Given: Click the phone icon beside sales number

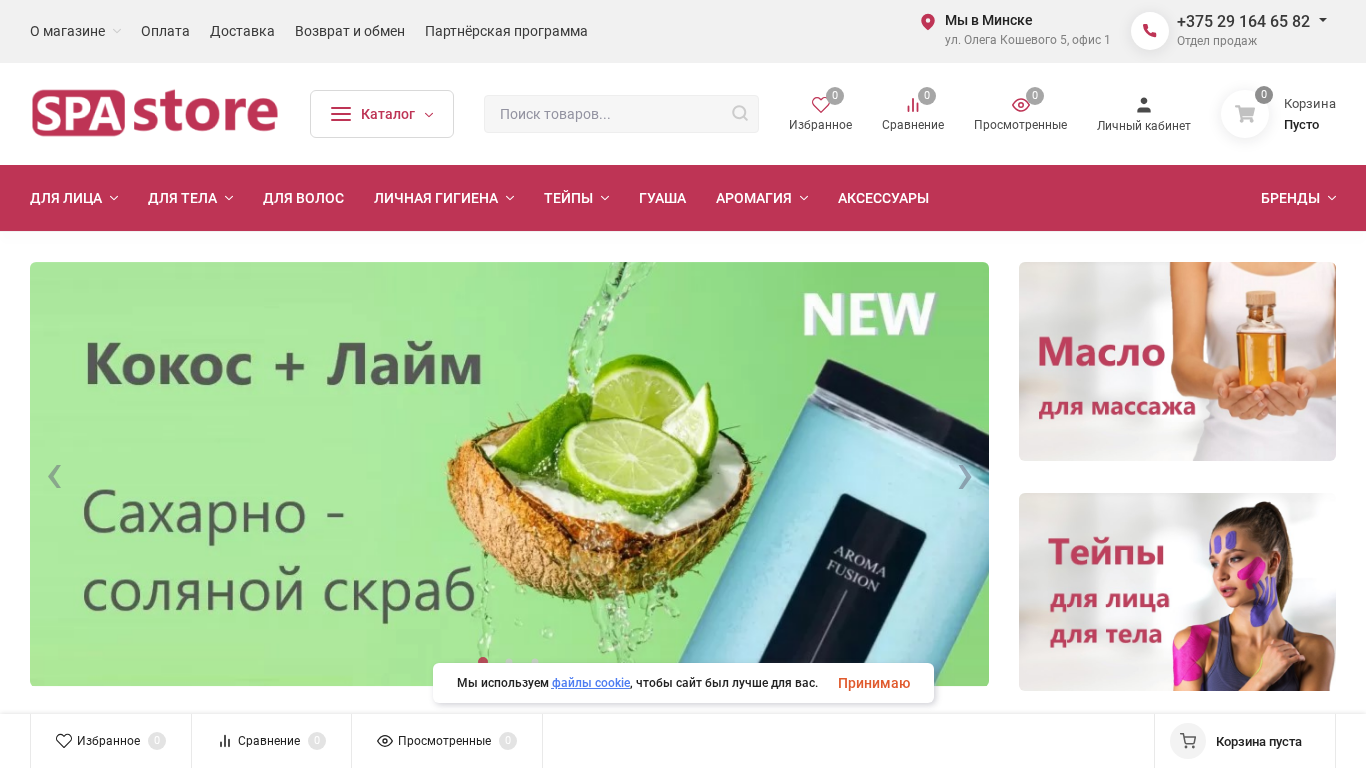Looking at the screenshot, I should click(x=1150, y=31).
